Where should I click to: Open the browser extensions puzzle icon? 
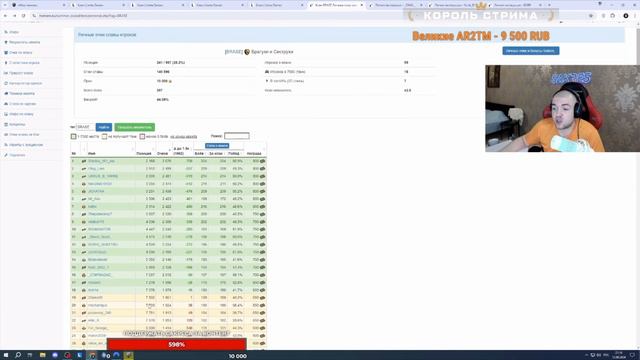click(613, 16)
